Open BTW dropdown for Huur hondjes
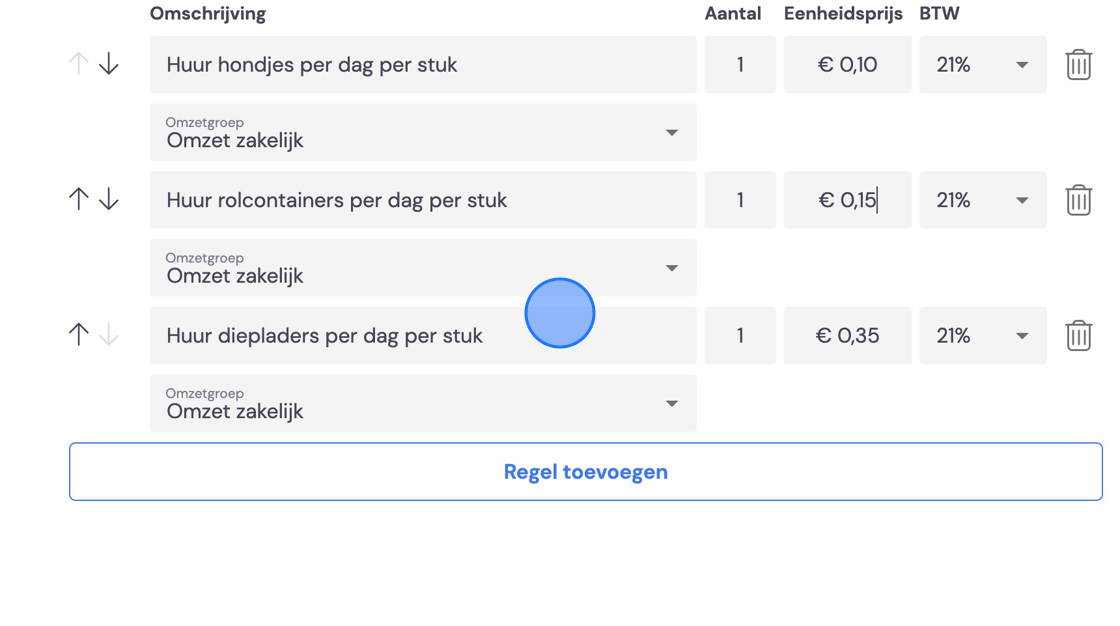This screenshot has width=1120, height=626. tap(983, 64)
